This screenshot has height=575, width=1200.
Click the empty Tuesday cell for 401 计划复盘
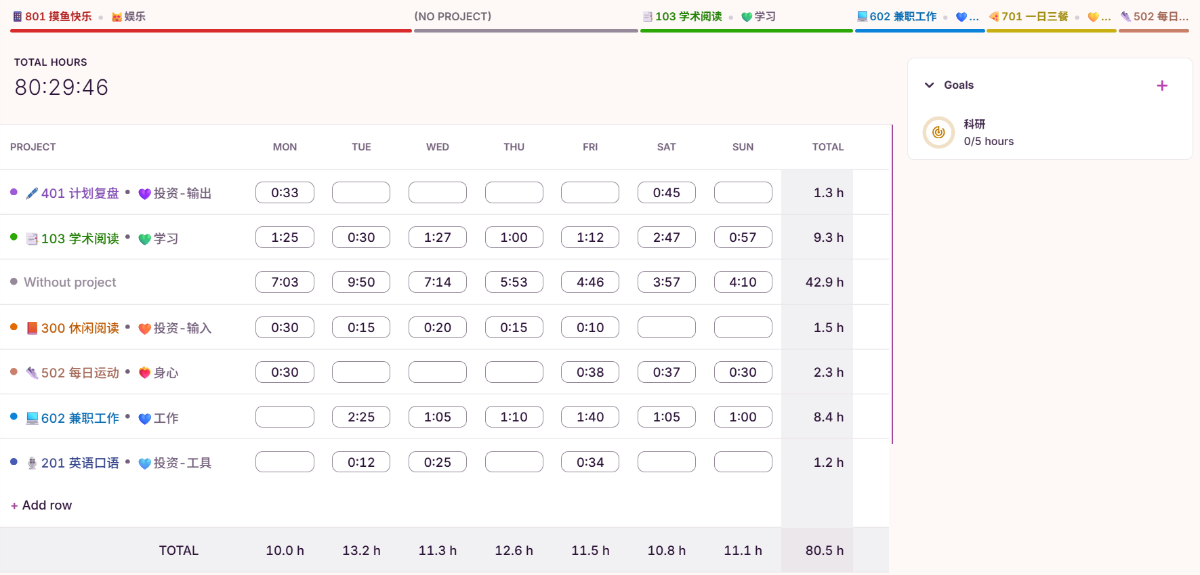point(361,192)
